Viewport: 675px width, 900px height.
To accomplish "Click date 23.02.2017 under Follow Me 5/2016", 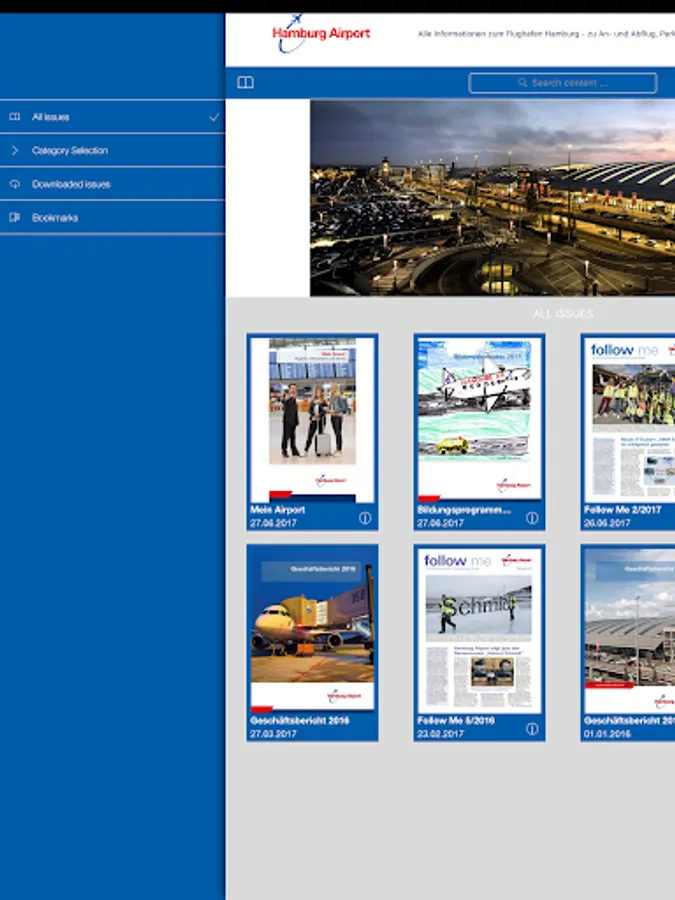I will point(440,734).
